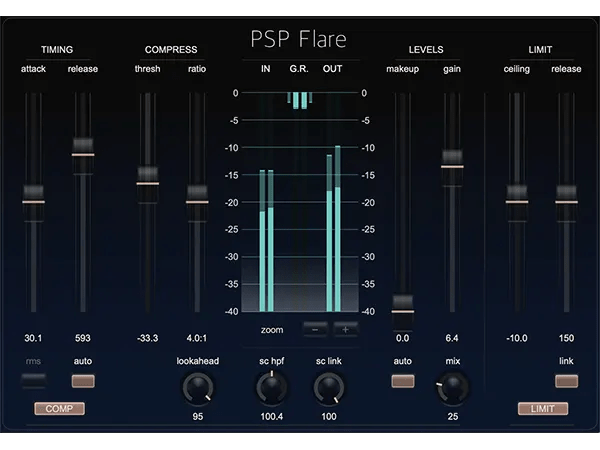Click the G.R. gain reduction meter

pos(300,101)
